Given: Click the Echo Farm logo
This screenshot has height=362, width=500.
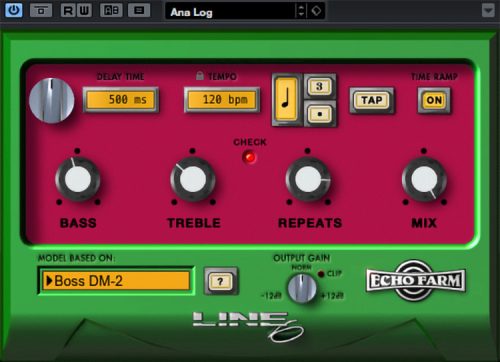Looking at the screenshot, I should [x=416, y=280].
